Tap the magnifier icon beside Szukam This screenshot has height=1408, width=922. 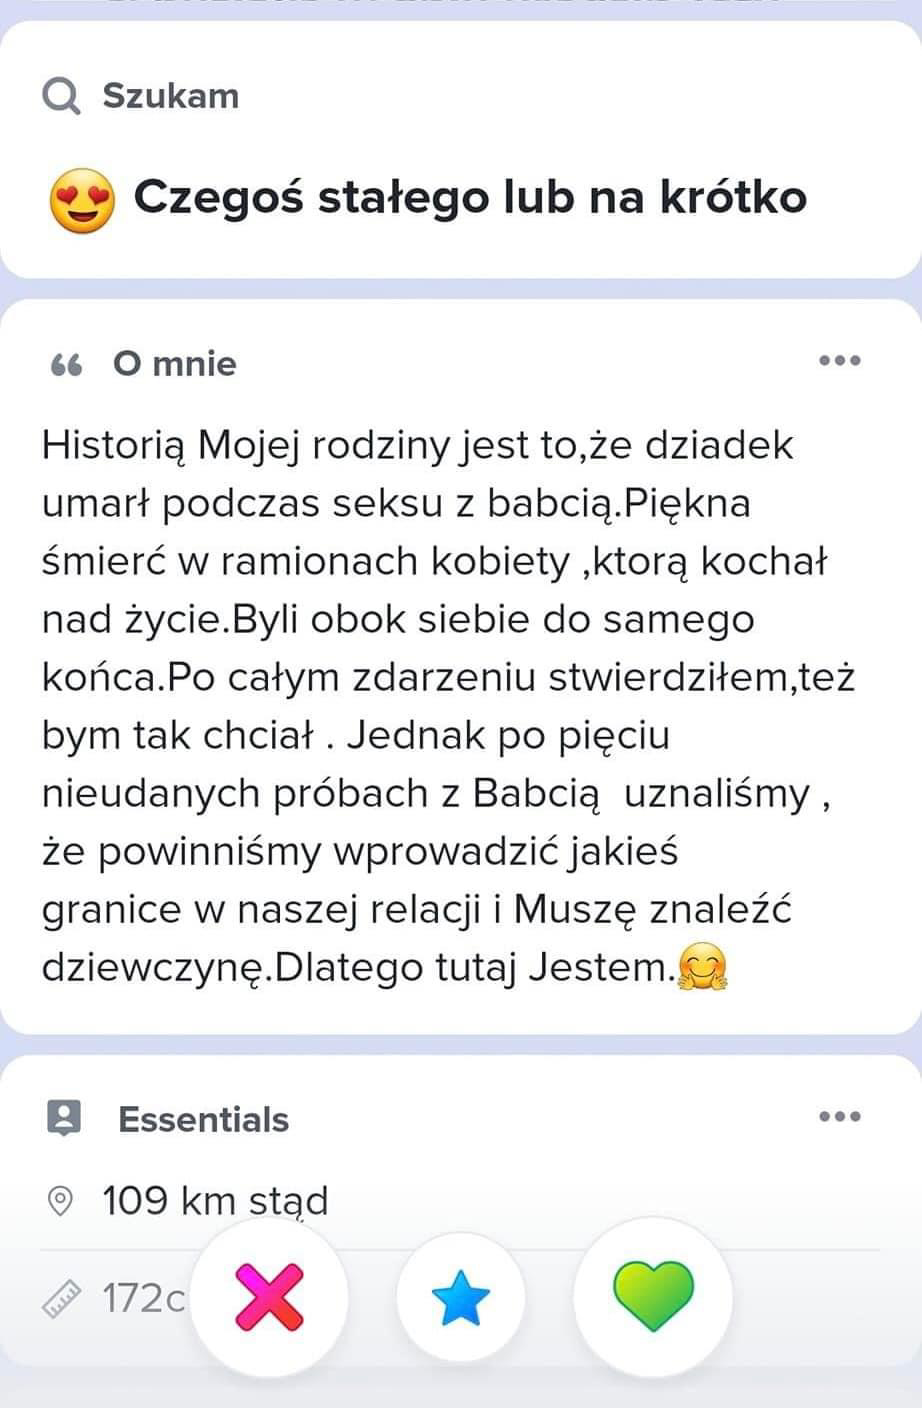tap(62, 97)
